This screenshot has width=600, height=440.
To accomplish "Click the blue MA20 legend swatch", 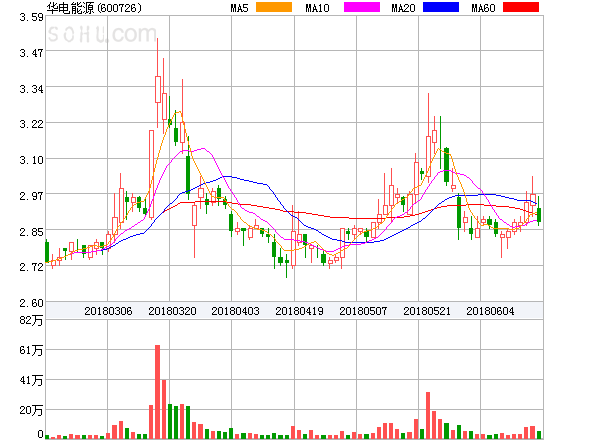I will click(441, 7).
